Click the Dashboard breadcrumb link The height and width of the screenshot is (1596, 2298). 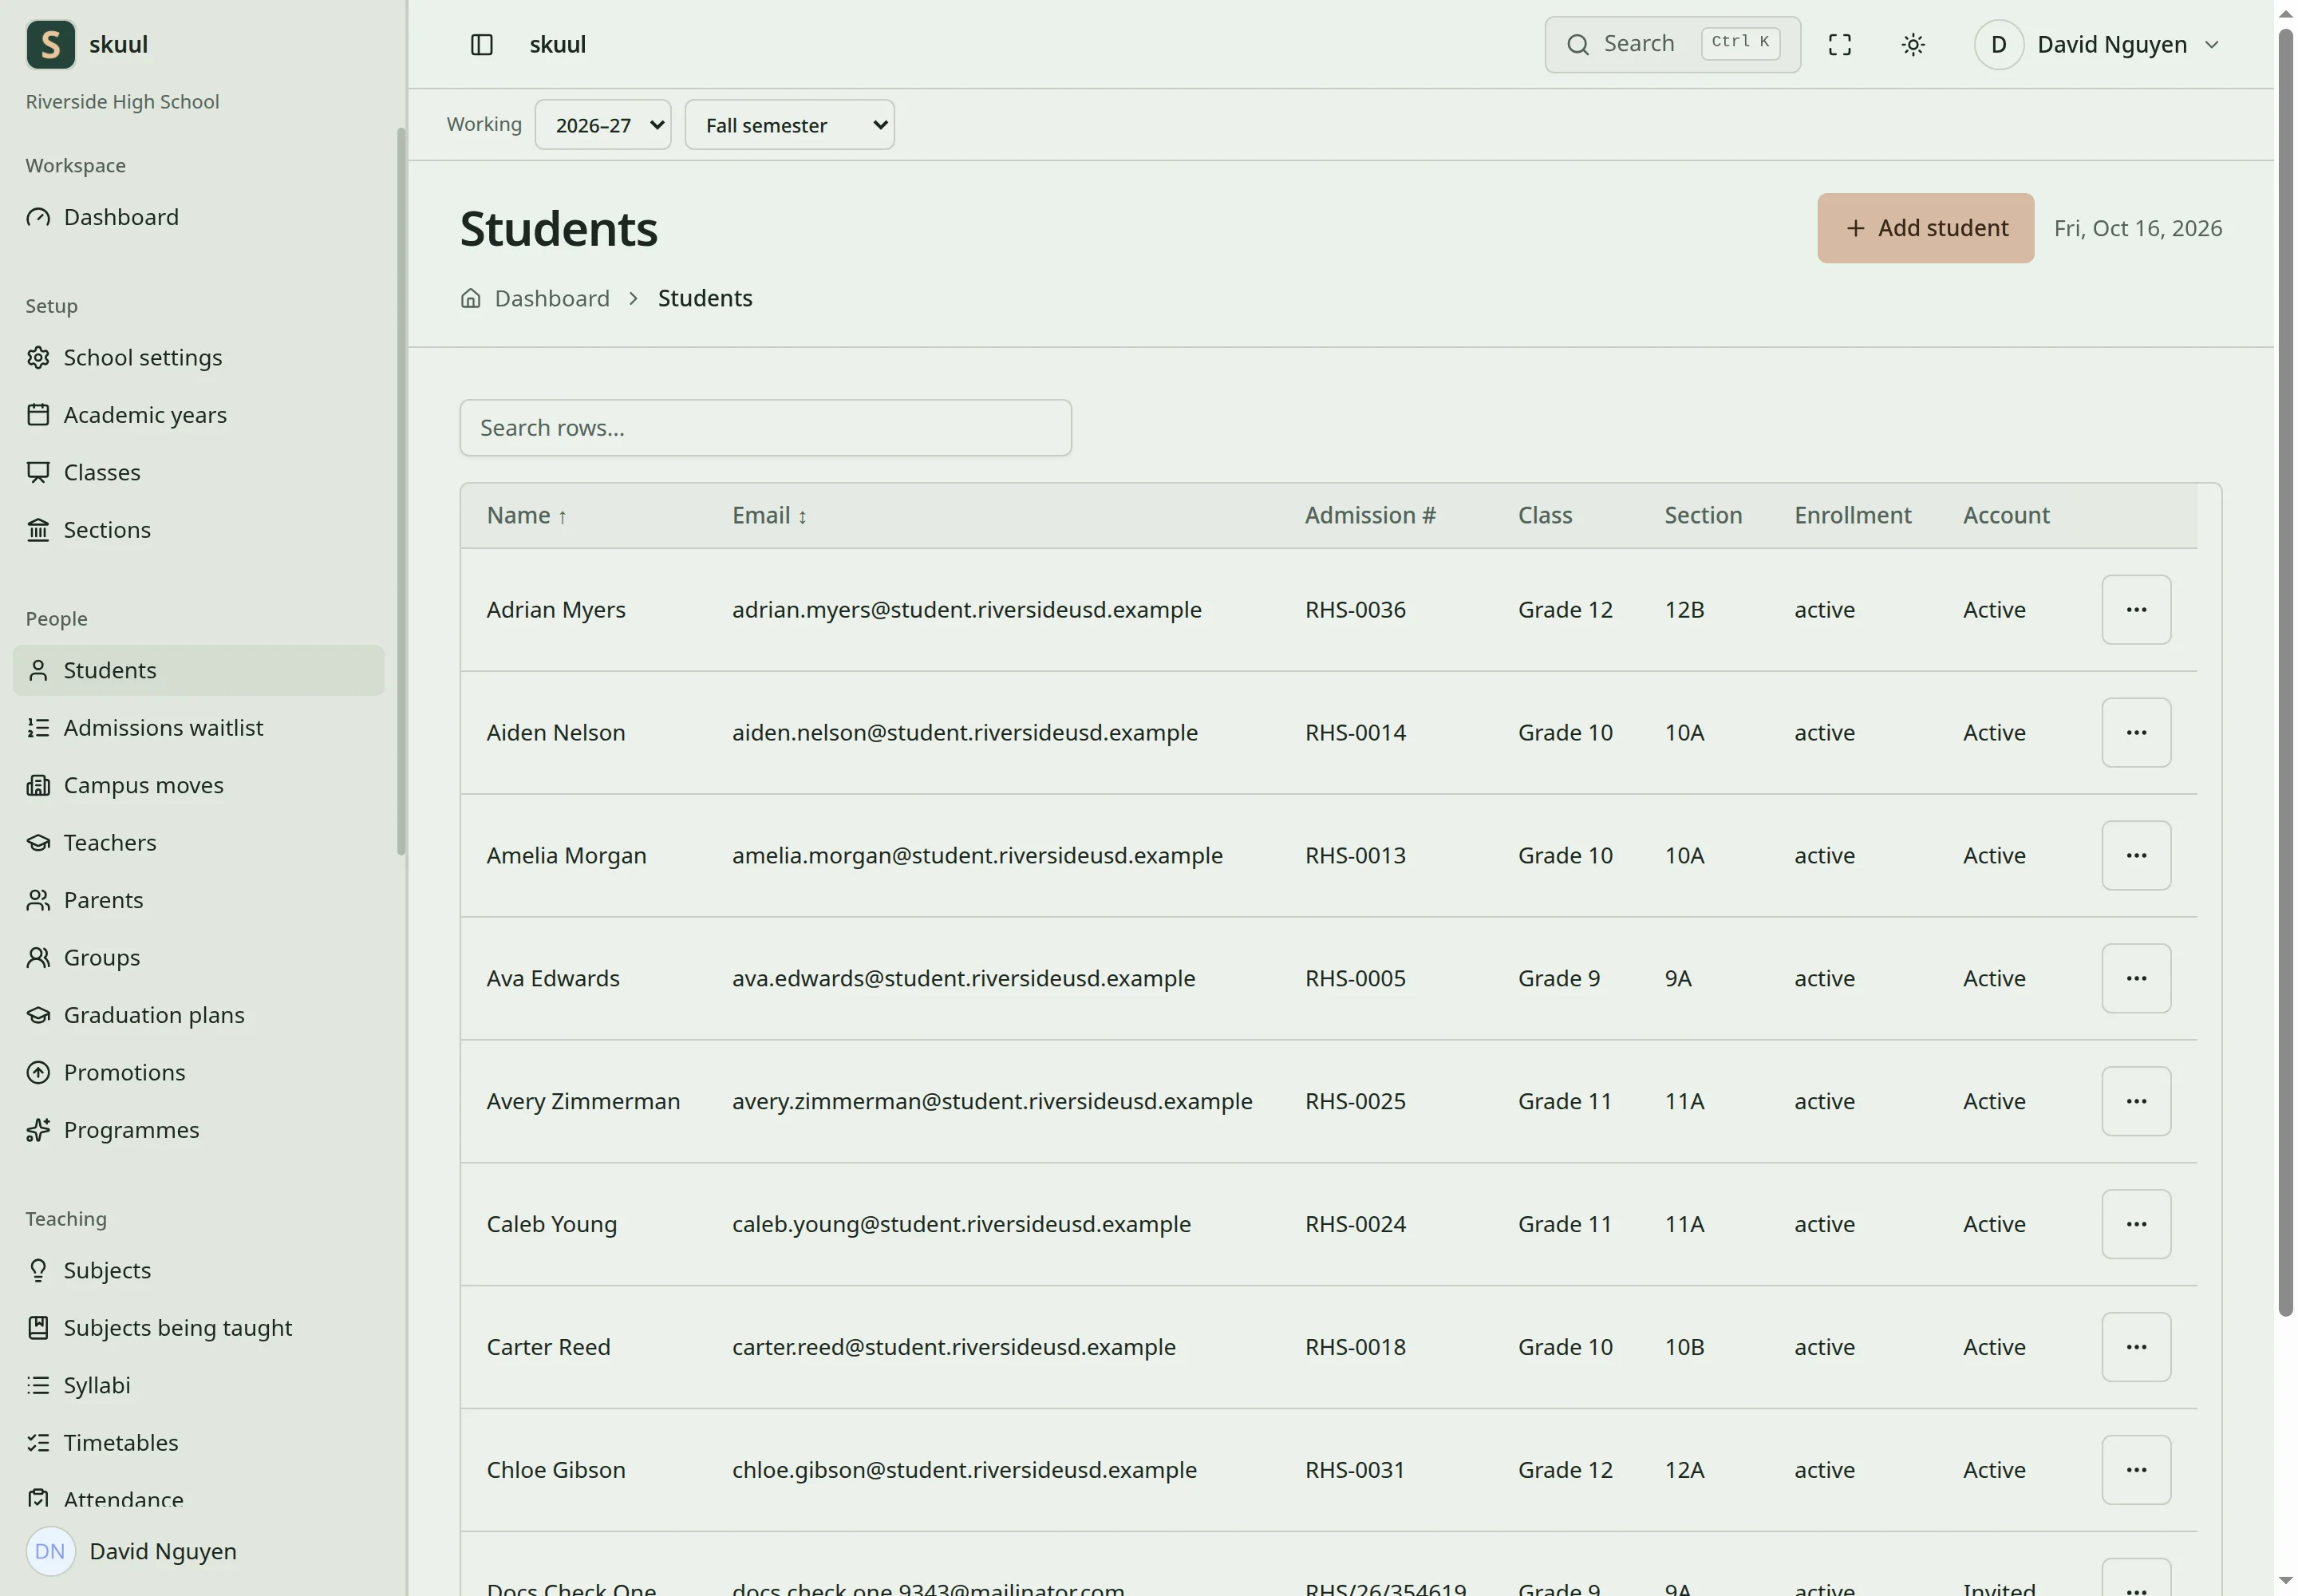pos(552,298)
